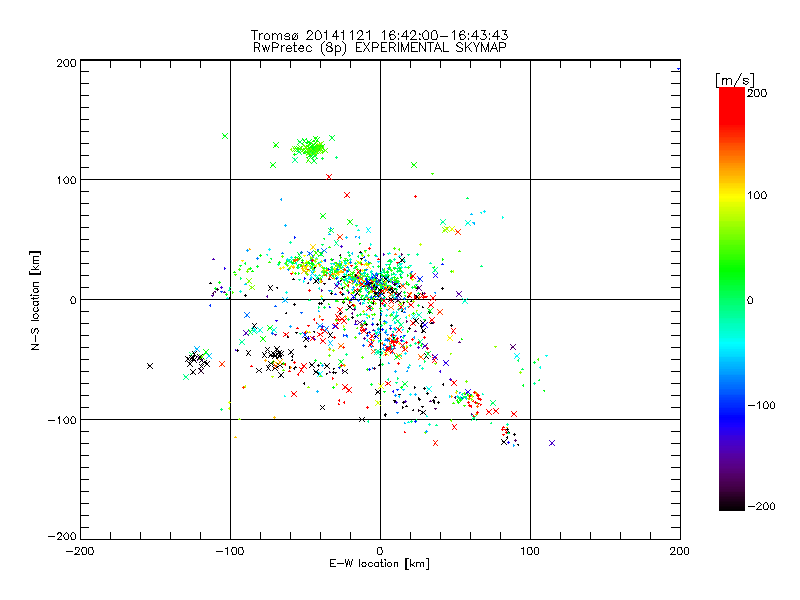The width and height of the screenshot is (800, 600).
Task: Click the 'N-S location [km]' axis label
Action: (x=35, y=300)
